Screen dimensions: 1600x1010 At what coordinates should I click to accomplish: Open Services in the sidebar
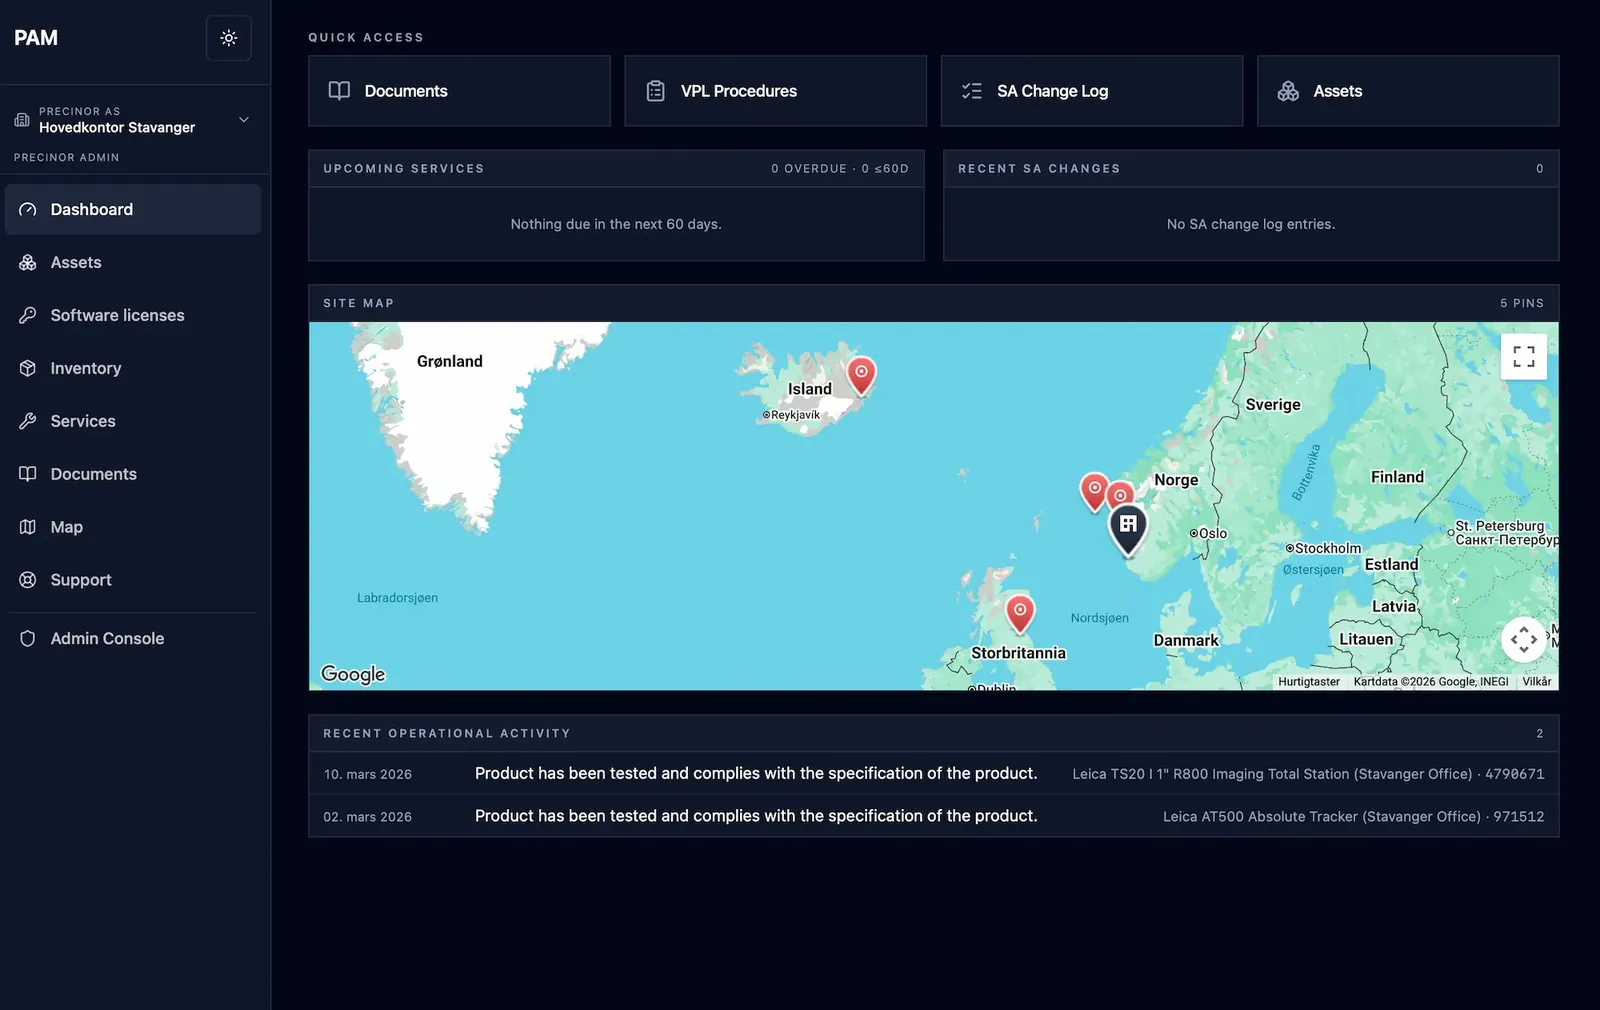(x=133, y=421)
